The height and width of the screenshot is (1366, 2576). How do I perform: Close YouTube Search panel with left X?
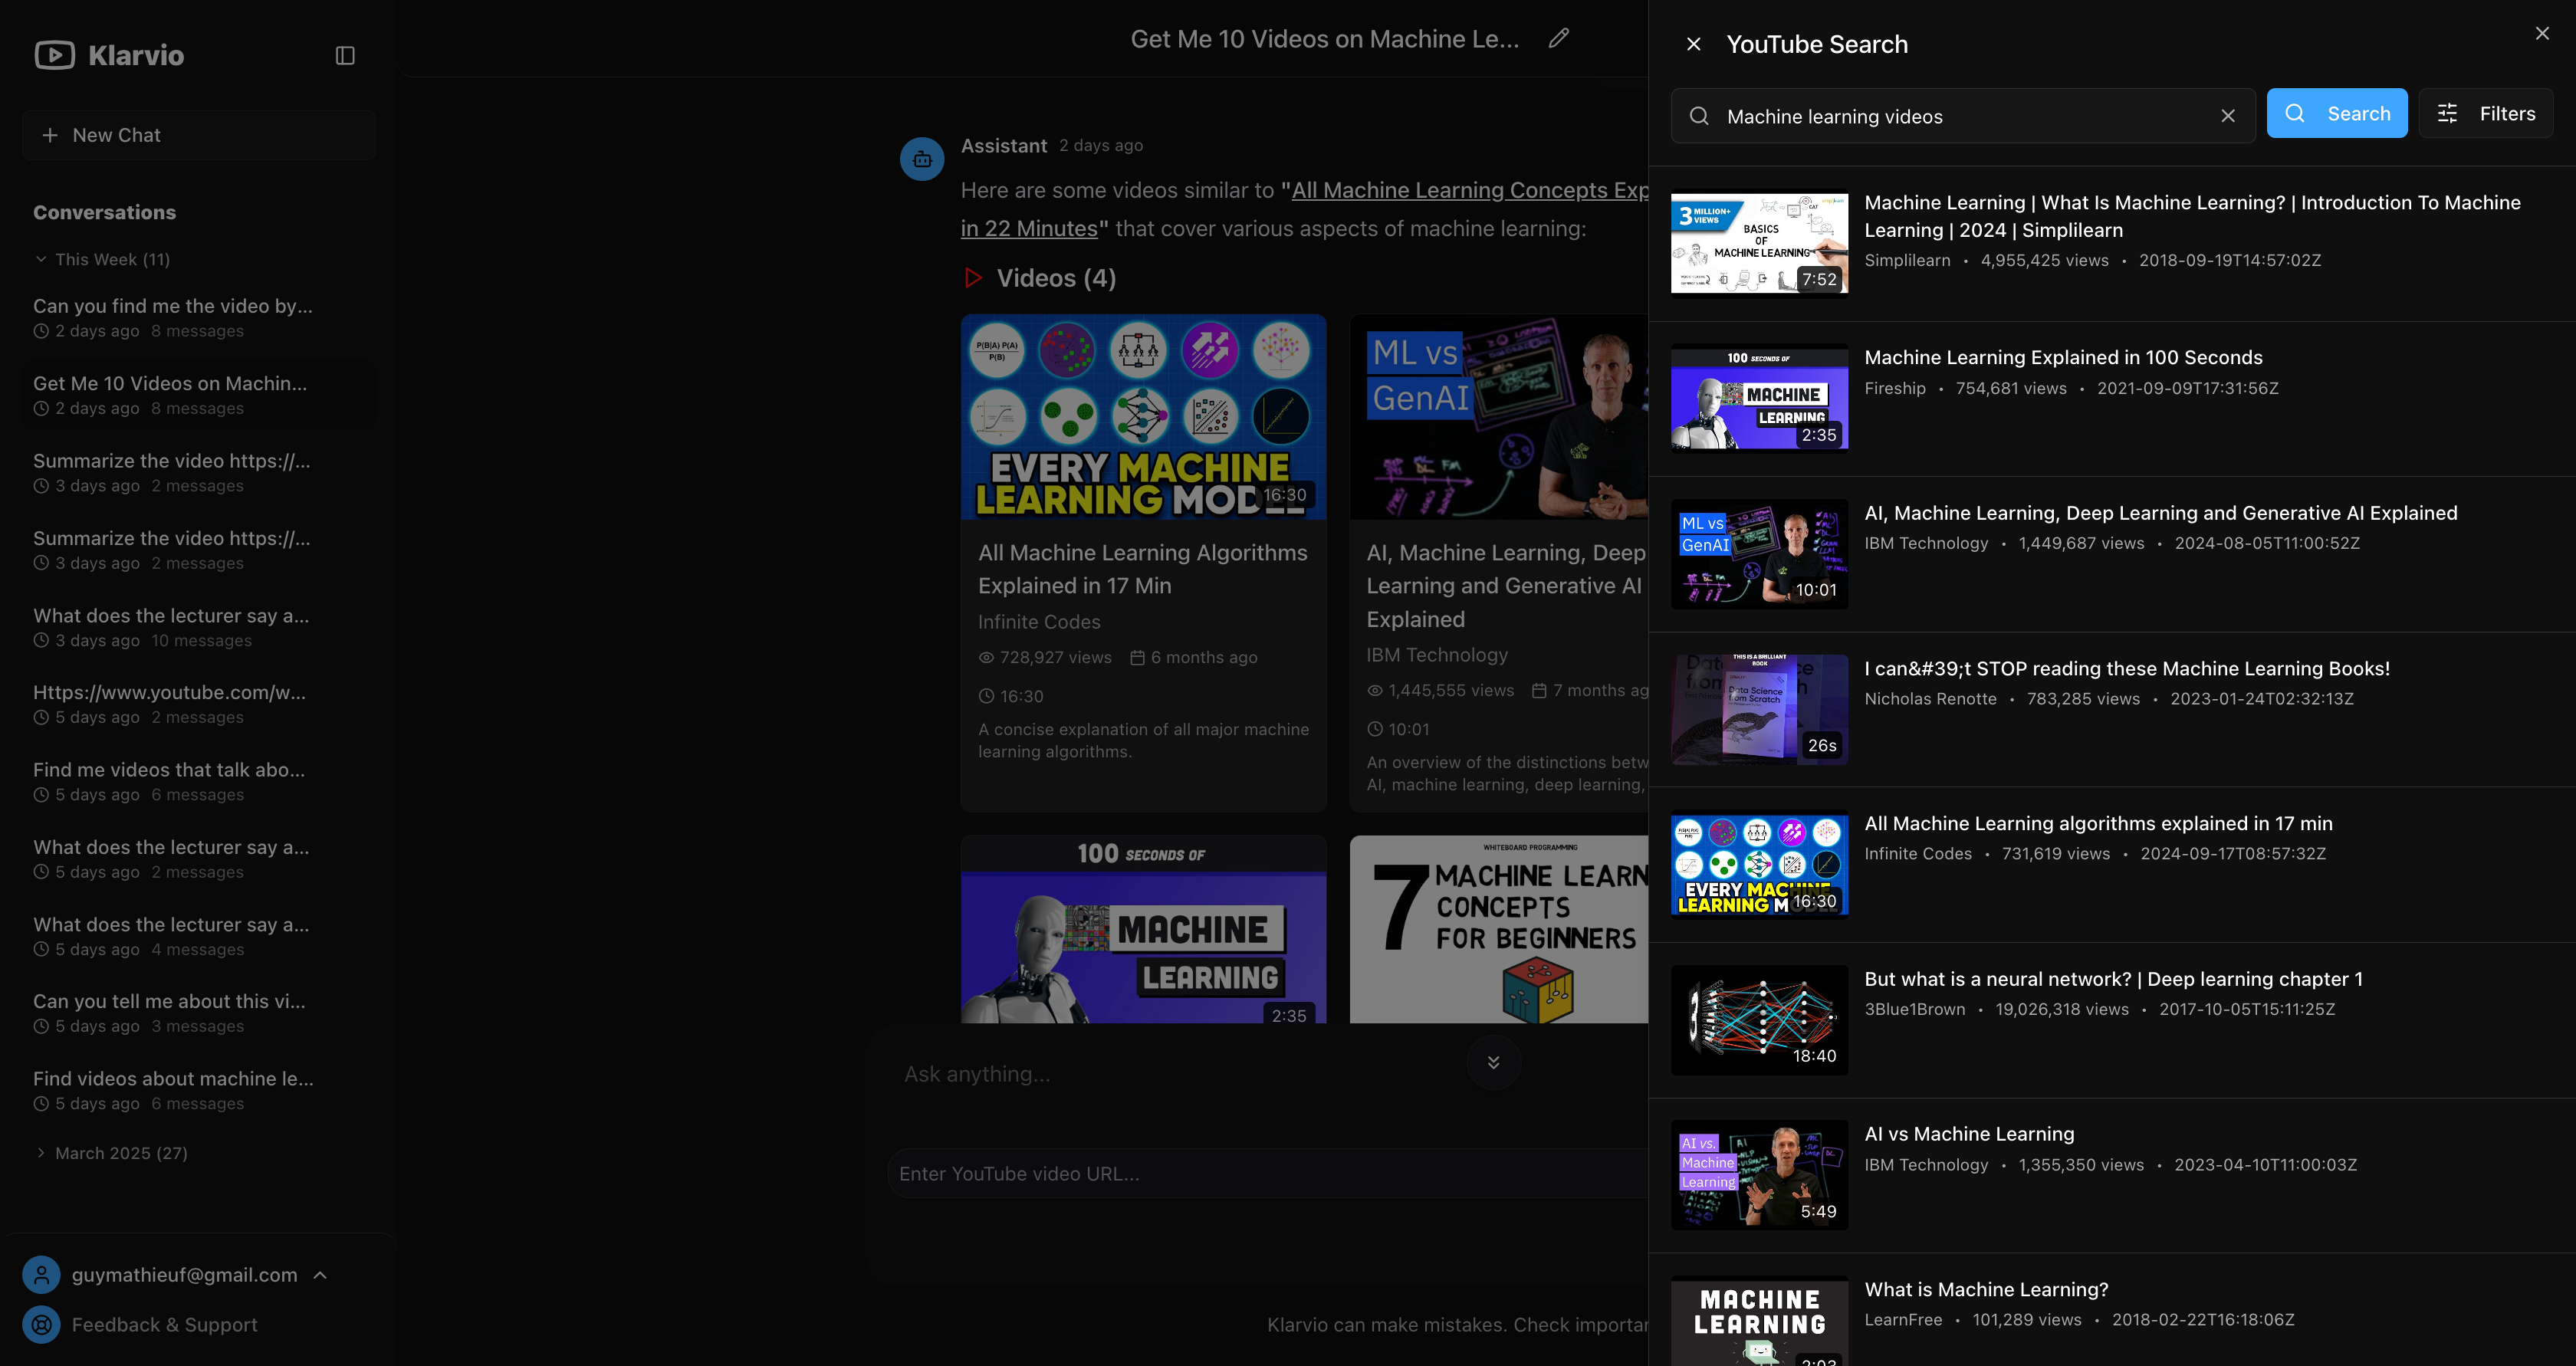(1693, 44)
